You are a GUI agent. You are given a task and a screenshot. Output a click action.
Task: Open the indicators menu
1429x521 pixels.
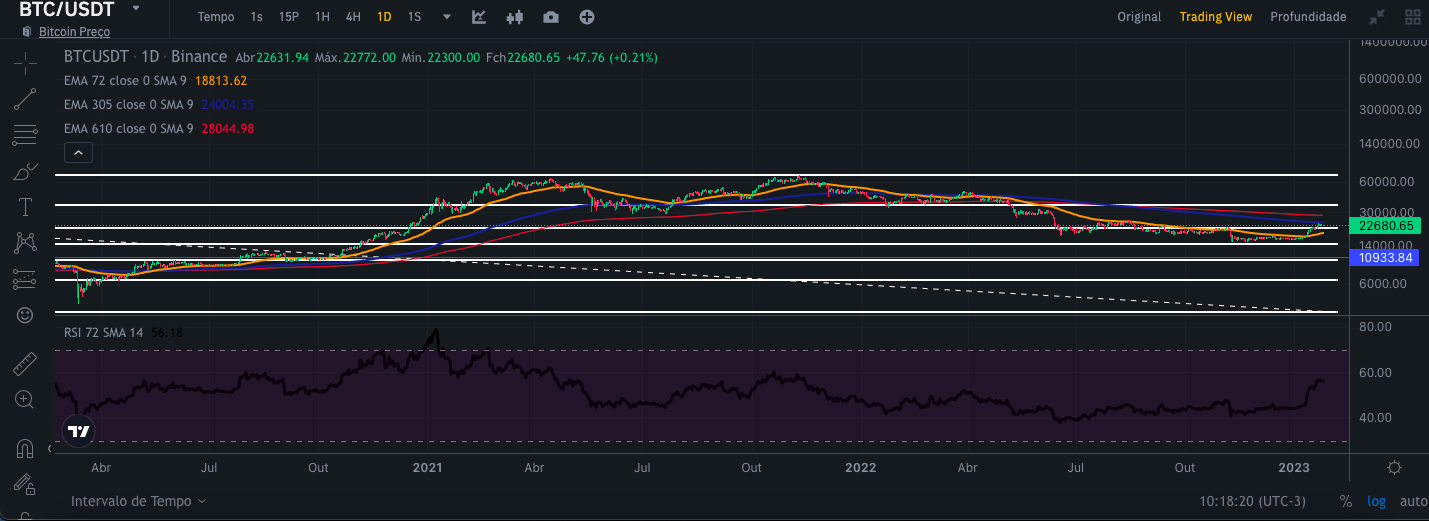[x=479, y=17]
